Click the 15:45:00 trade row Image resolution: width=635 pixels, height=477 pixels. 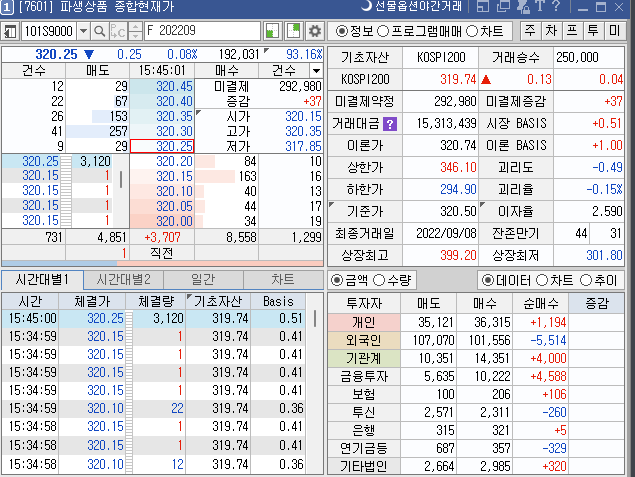(x=153, y=319)
